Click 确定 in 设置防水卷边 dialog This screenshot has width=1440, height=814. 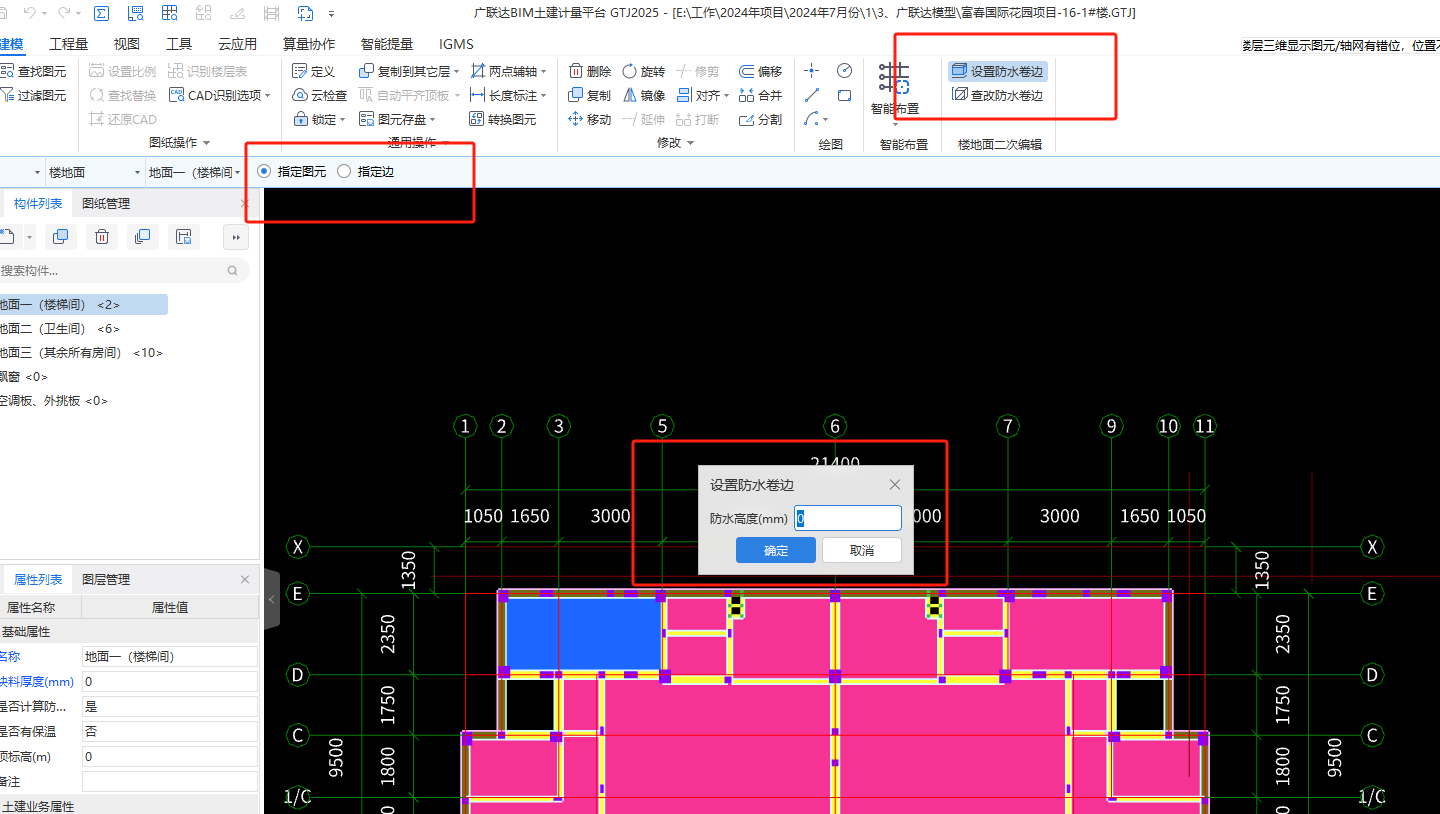[x=776, y=550]
